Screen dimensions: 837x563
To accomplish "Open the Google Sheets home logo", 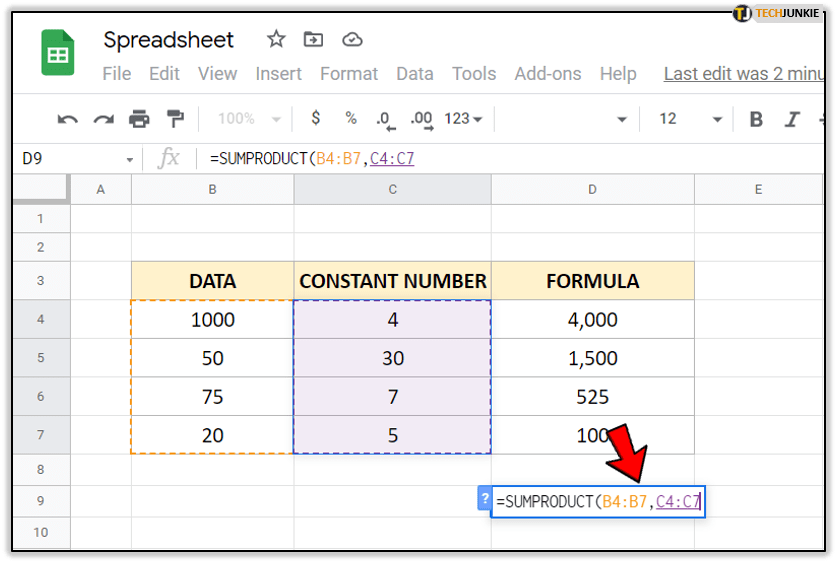I will coord(57,53).
